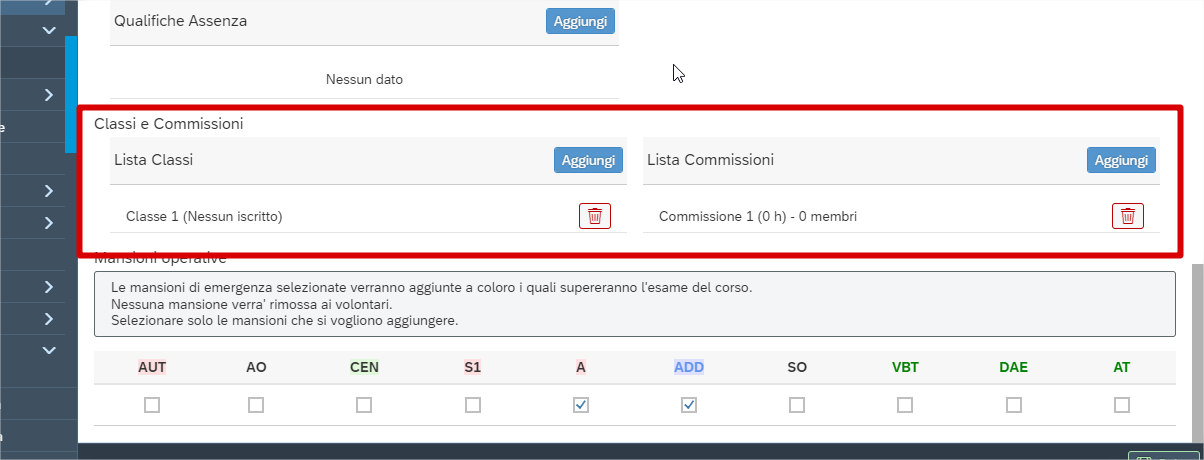1204x460 pixels.
Task: Click the page's vertical scrollbar
Action: click(x=1197, y=350)
